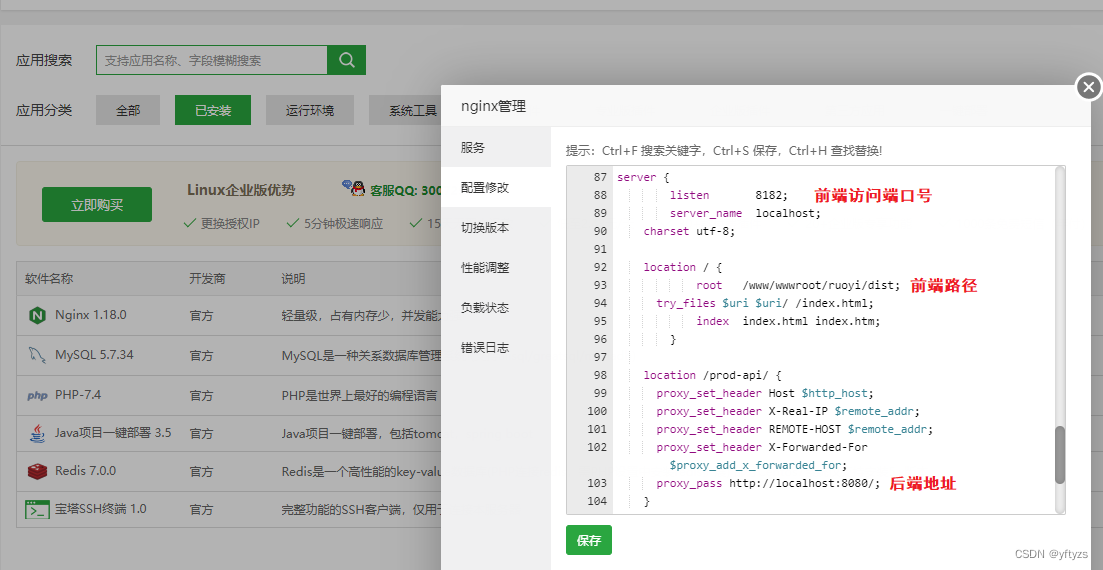This screenshot has height=570, width=1103.
Task: Click the root /www/wwwroot/ruoyi/dist line
Action: click(798, 285)
